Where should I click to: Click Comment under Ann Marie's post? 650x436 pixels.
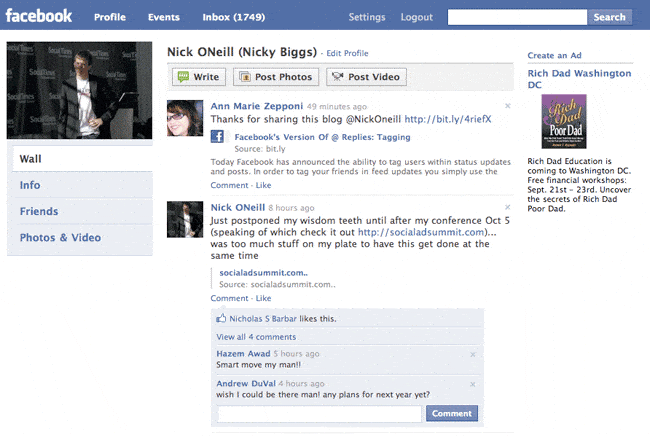point(229,185)
